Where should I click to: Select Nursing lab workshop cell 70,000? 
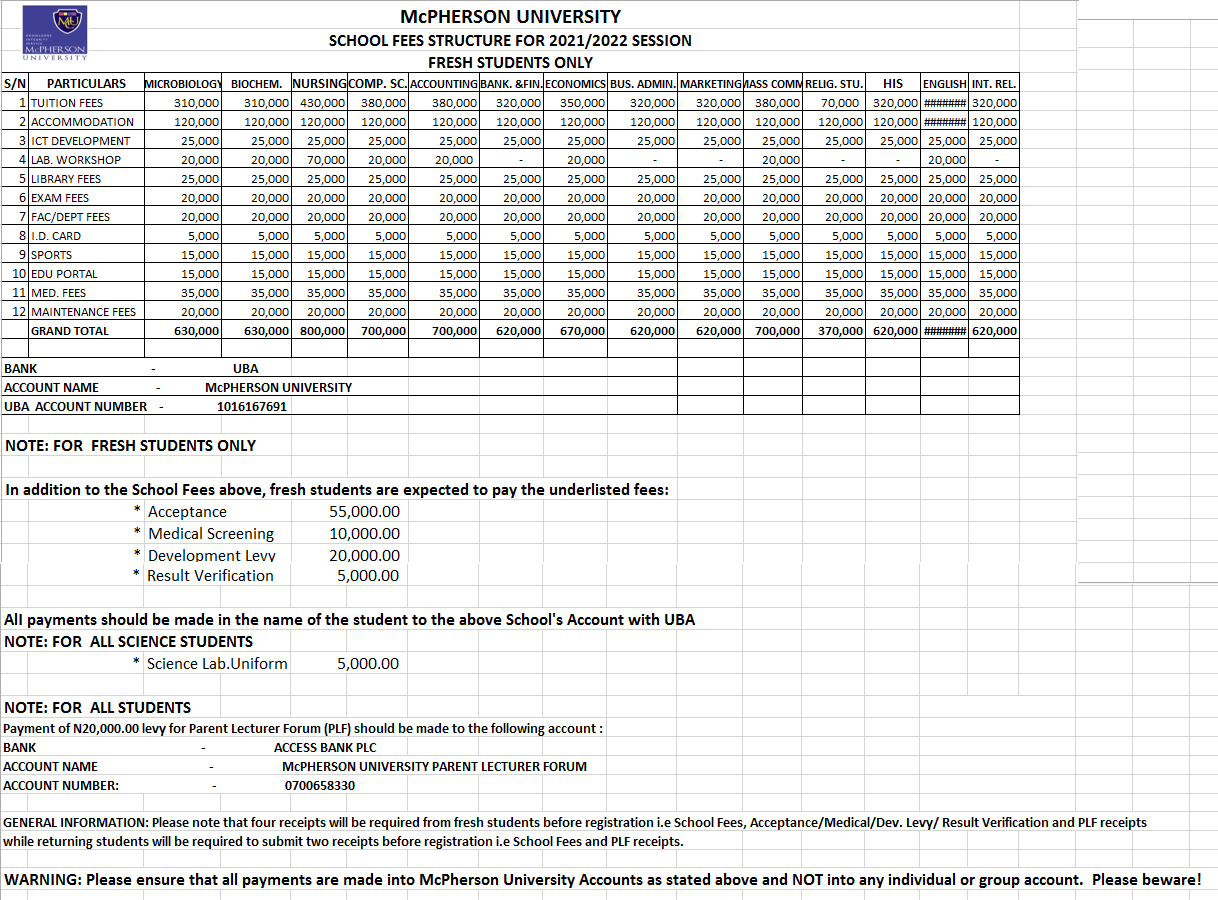pos(319,160)
